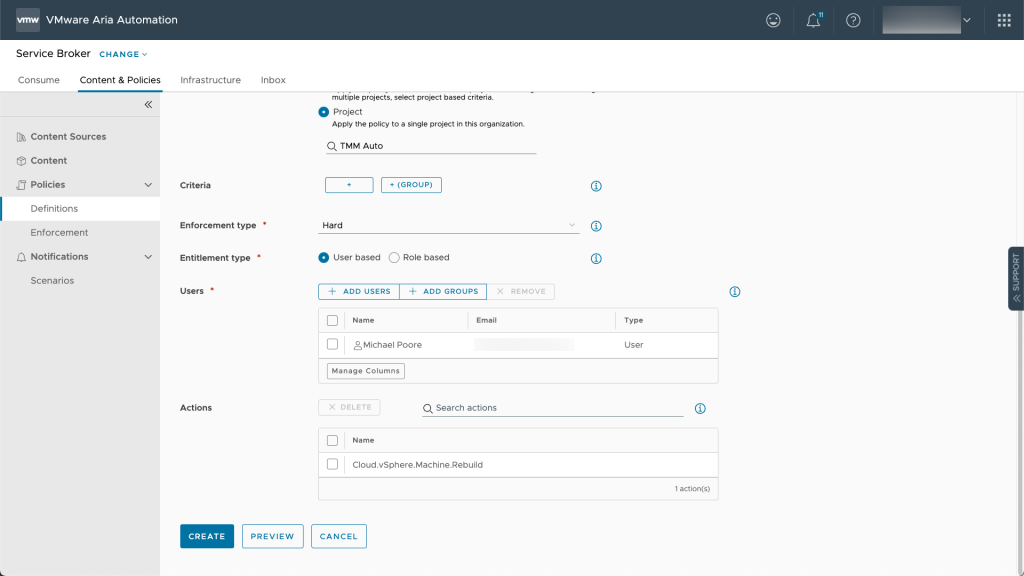
Task: Click the info icon next to Criteria
Action: 596,186
